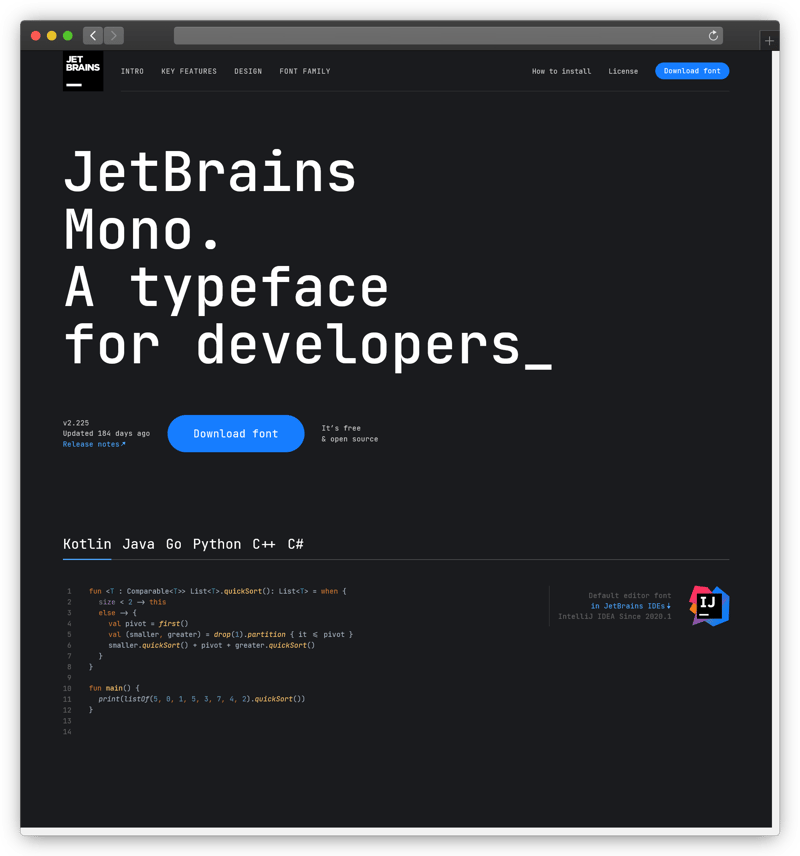Jump to the DESIGN section

point(248,71)
